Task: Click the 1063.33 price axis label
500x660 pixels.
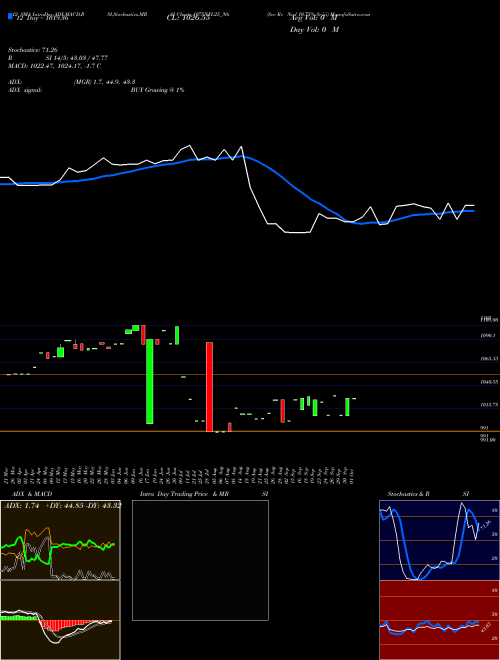Action: tap(489, 359)
